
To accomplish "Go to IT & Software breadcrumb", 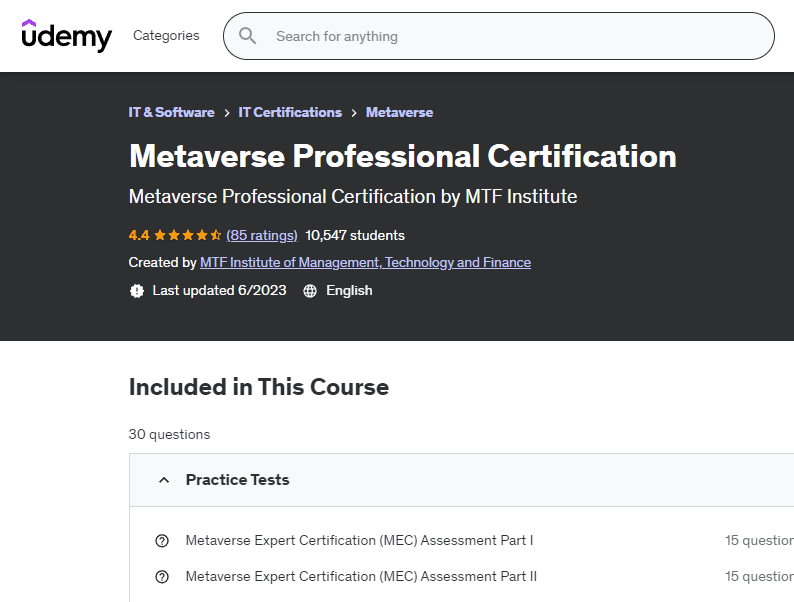I will tap(171, 113).
